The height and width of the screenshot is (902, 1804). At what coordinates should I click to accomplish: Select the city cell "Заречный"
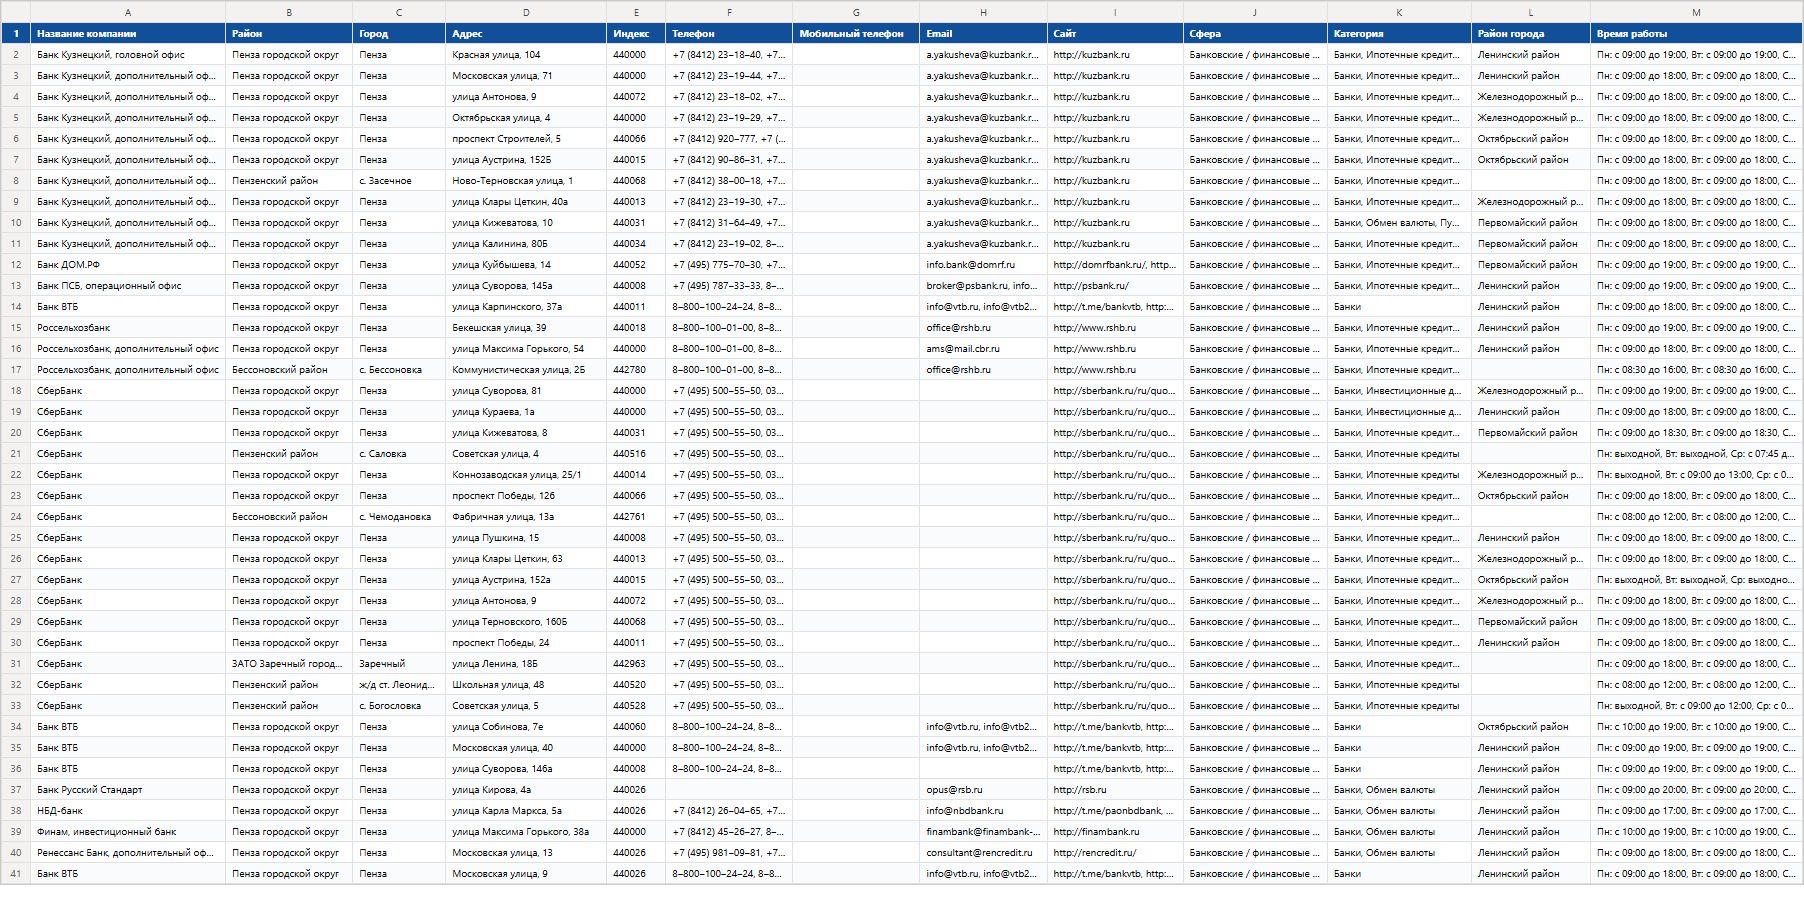click(399, 664)
